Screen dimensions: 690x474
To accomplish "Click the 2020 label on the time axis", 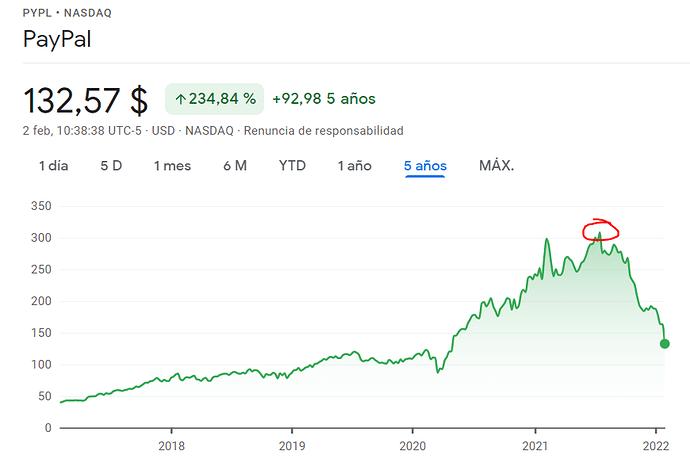I will point(413,445).
